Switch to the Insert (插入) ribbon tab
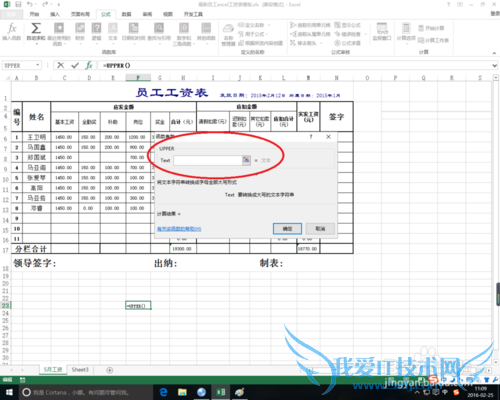This screenshot has width=500, height=400. tap(55, 14)
